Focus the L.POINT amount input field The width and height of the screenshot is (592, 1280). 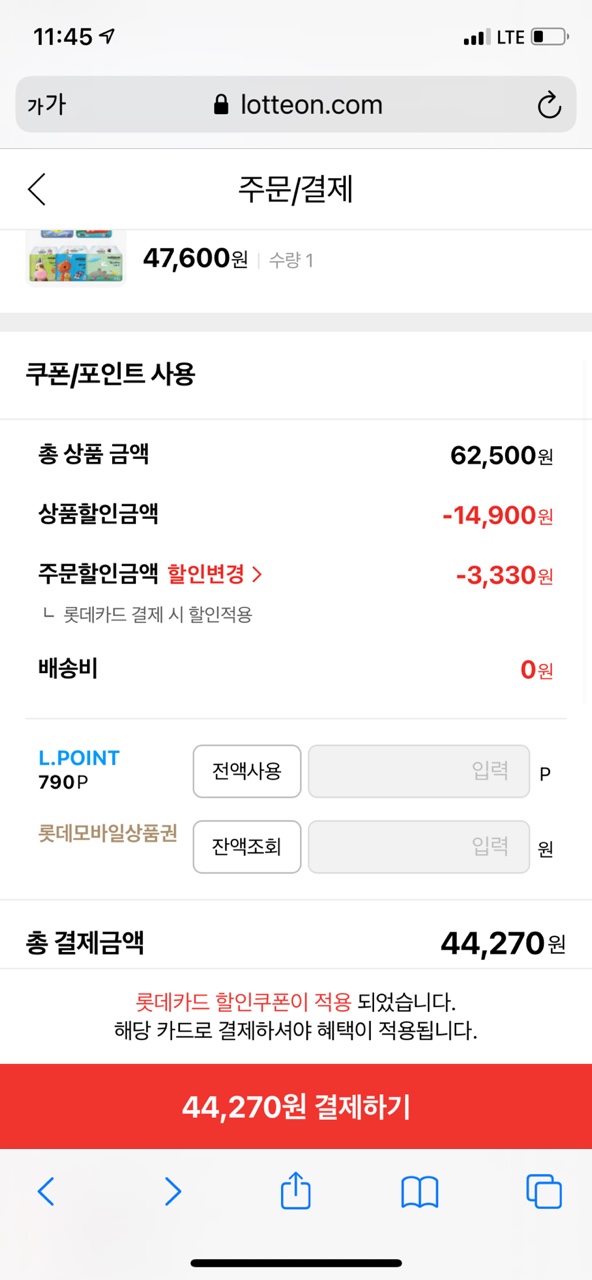coord(419,771)
